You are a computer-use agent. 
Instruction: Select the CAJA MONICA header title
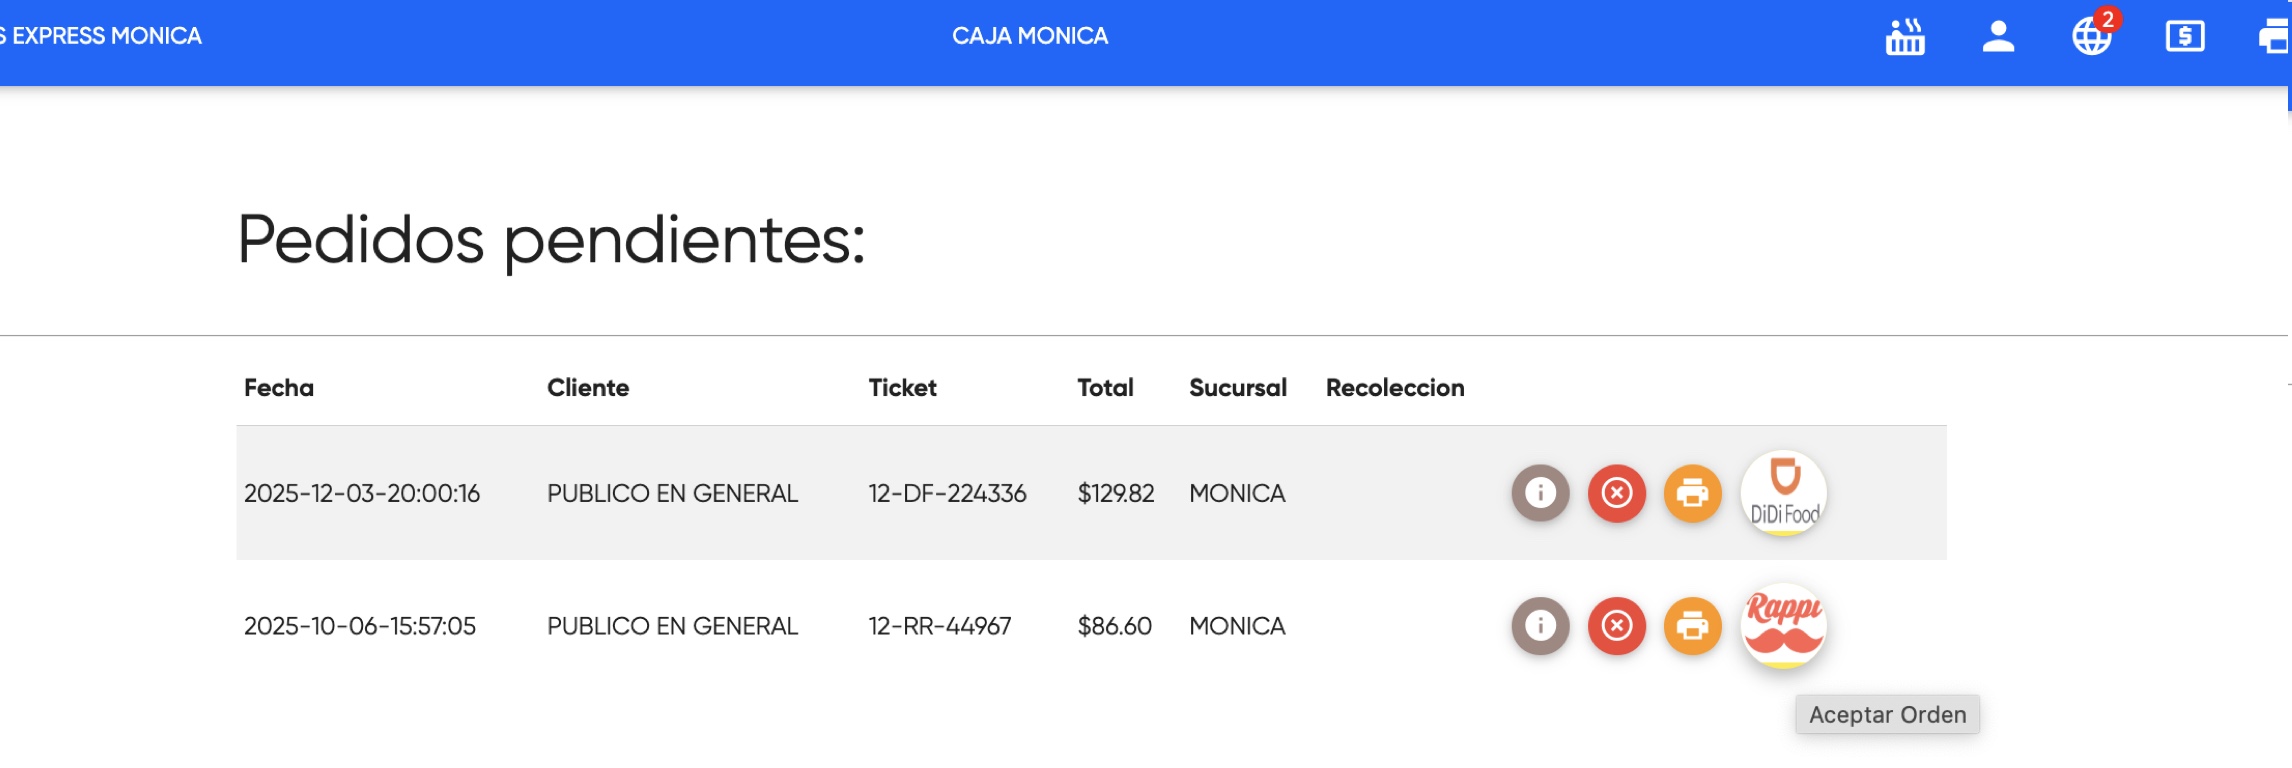tap(1031, 36)
